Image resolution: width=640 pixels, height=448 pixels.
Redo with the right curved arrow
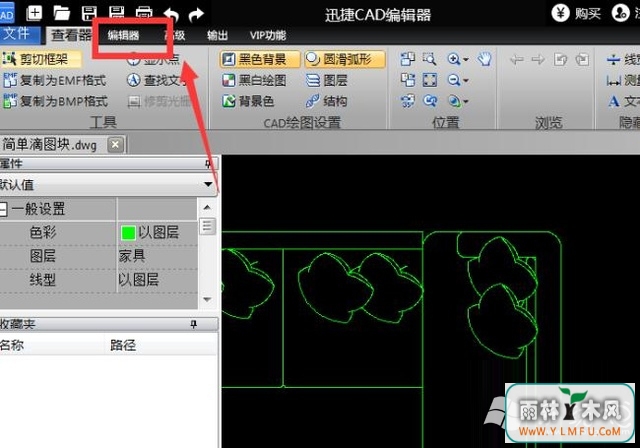tap(196, 15)
